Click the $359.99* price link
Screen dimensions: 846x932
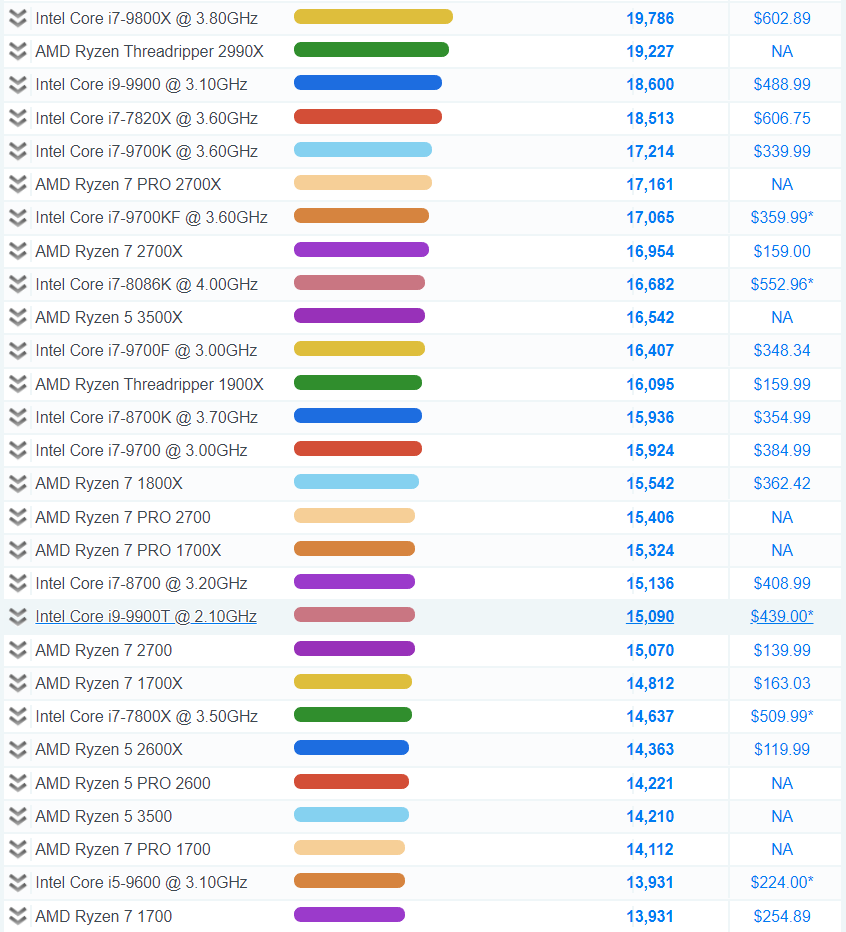pyautogui.click(x=782, y=218)
